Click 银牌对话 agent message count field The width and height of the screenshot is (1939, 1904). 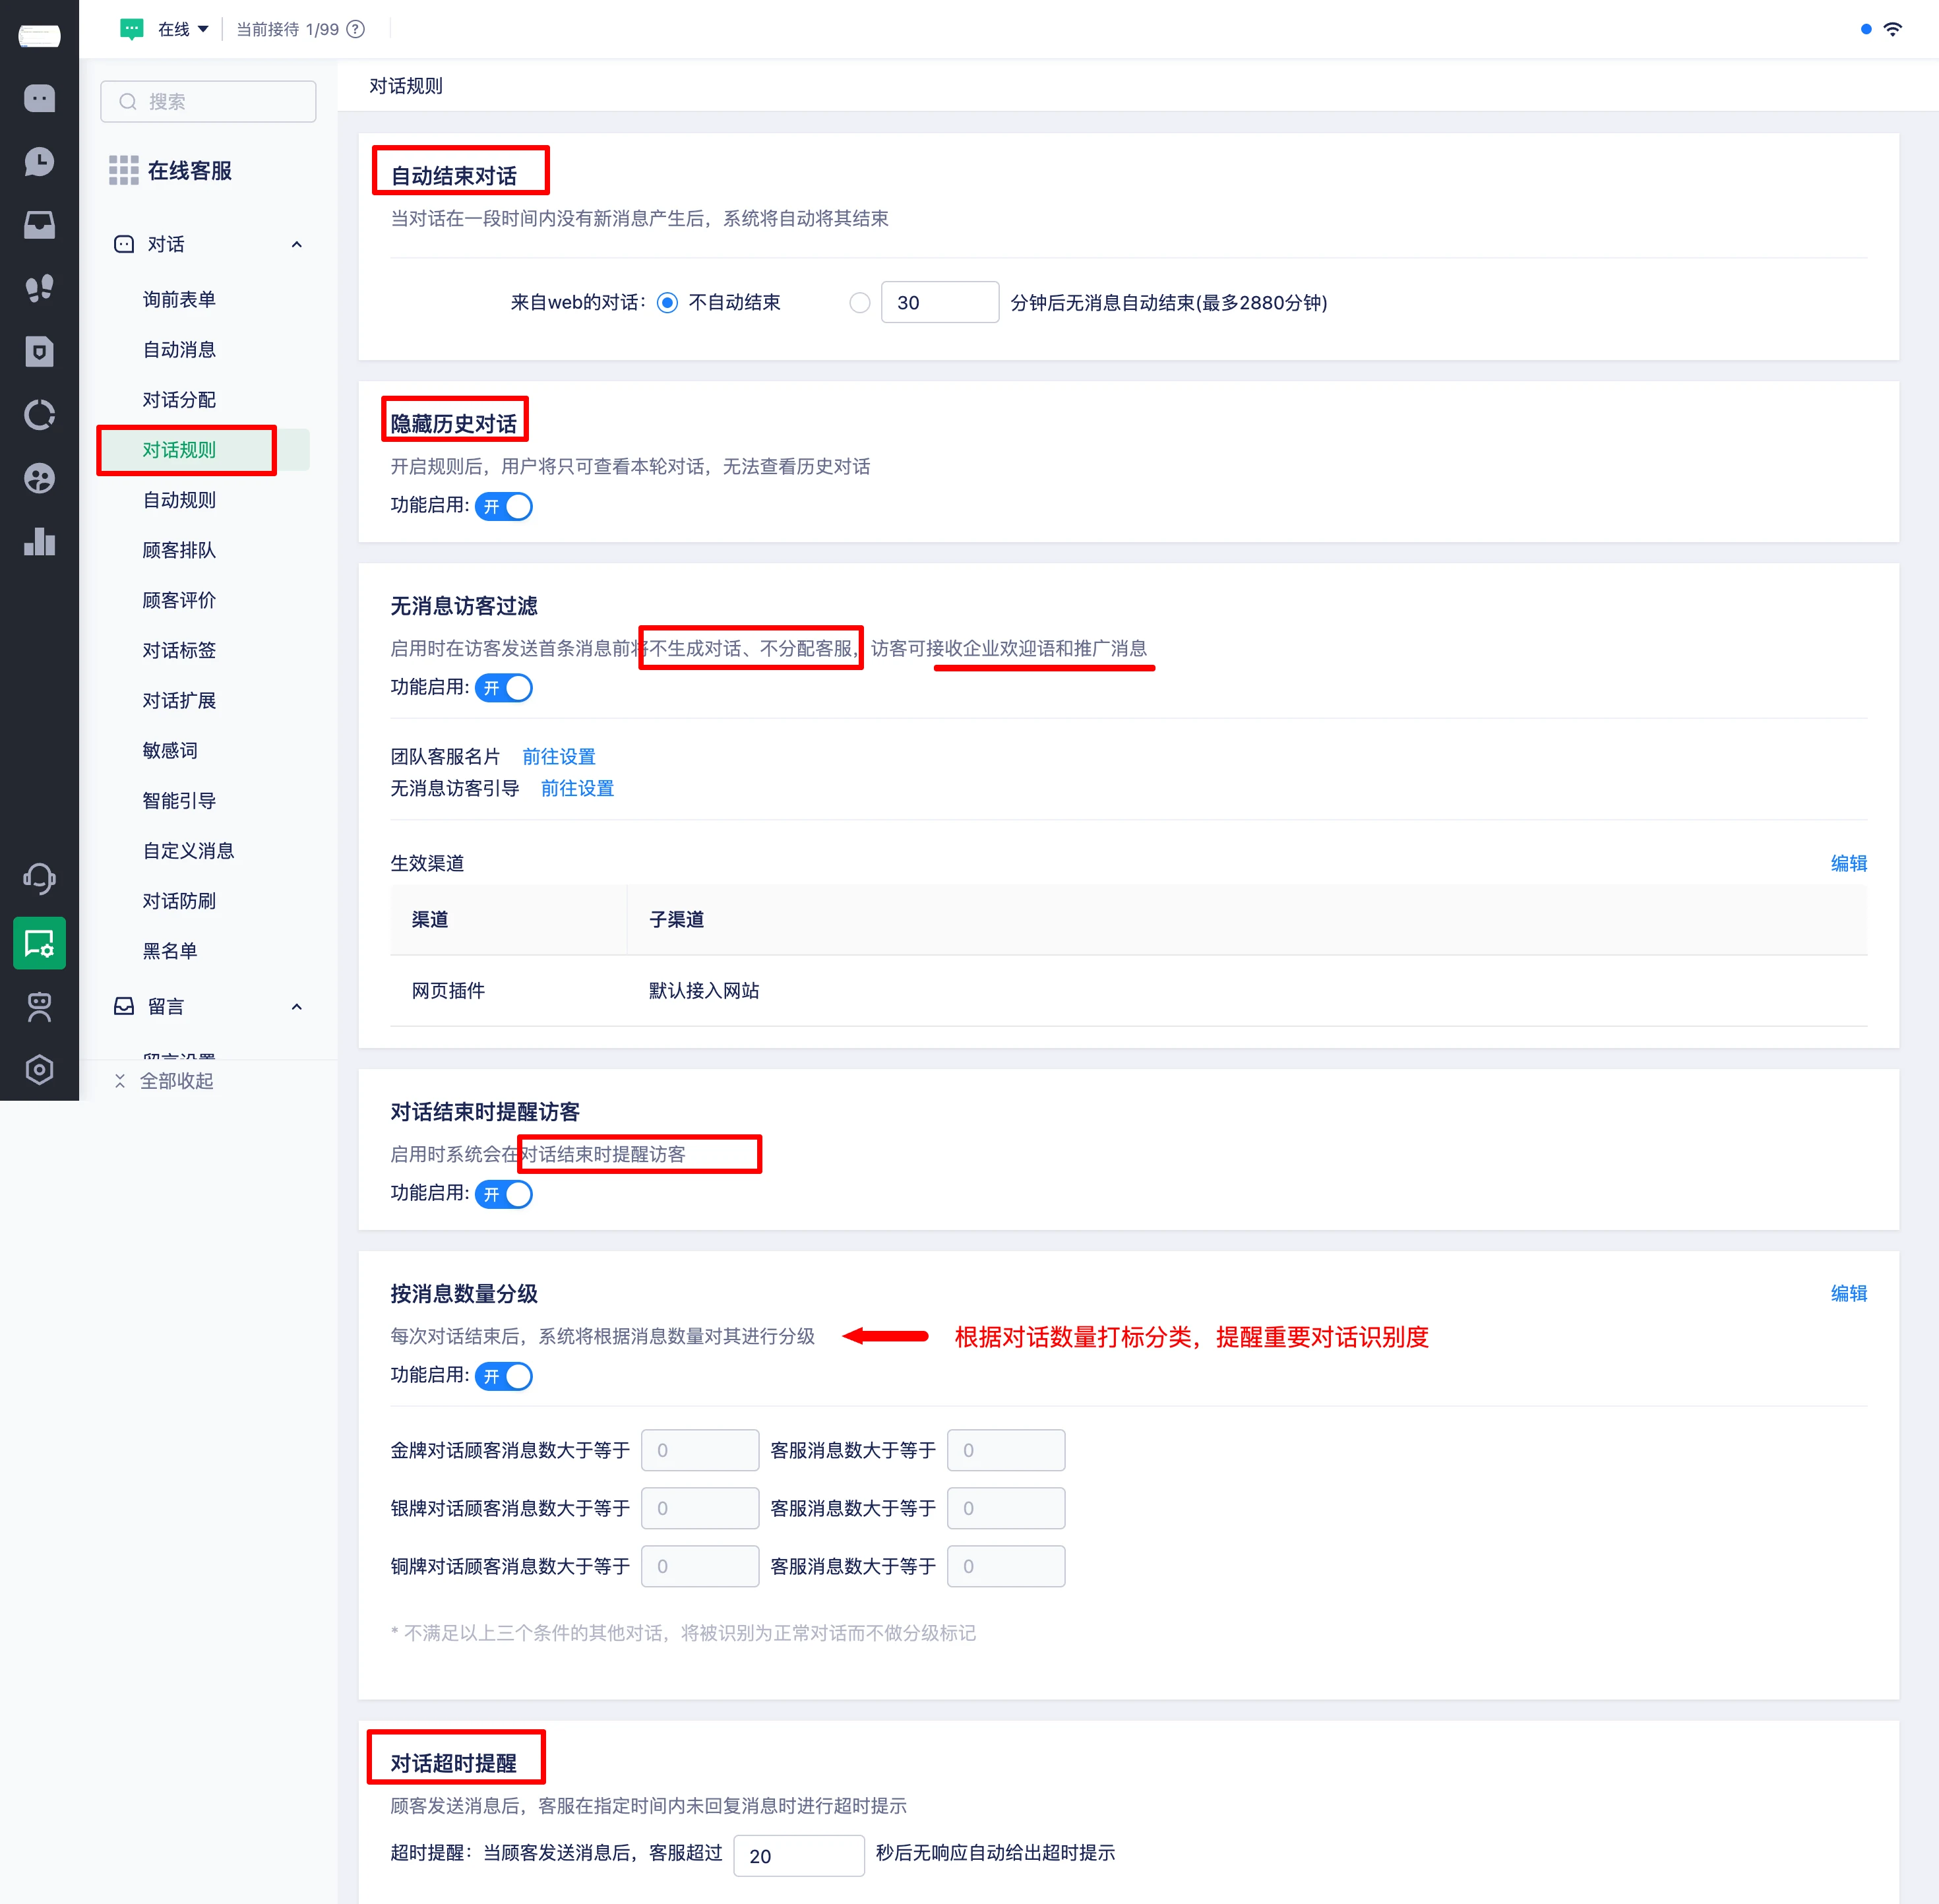(x=1006, y=1508)
